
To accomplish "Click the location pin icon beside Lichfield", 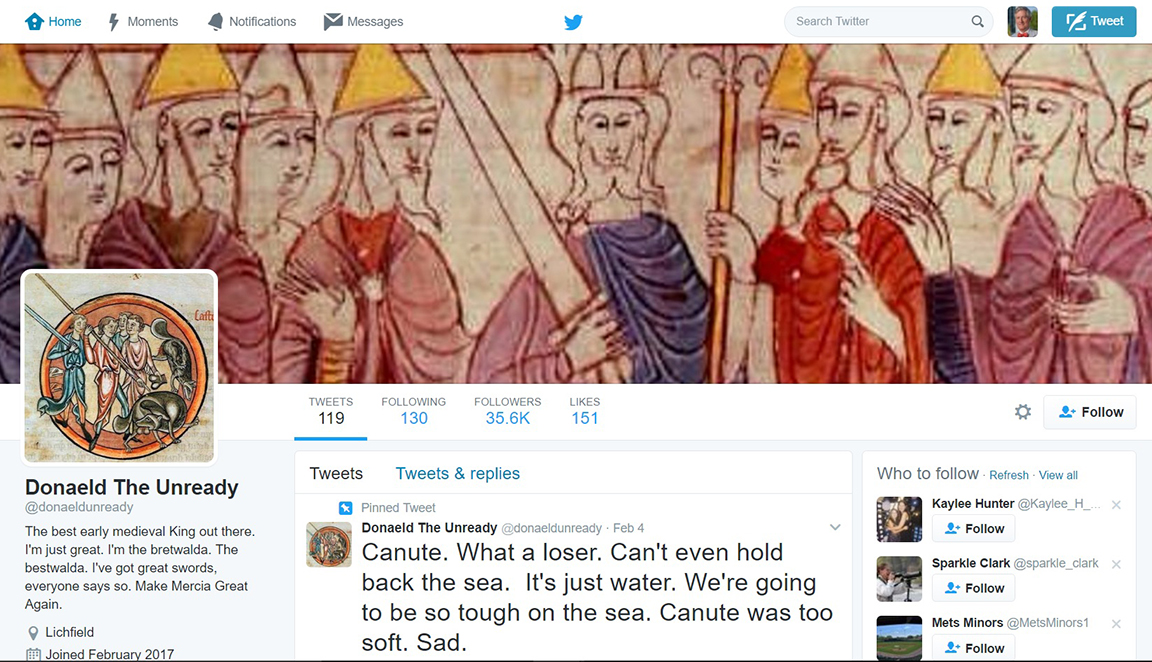I will click(x=33, y=633).
